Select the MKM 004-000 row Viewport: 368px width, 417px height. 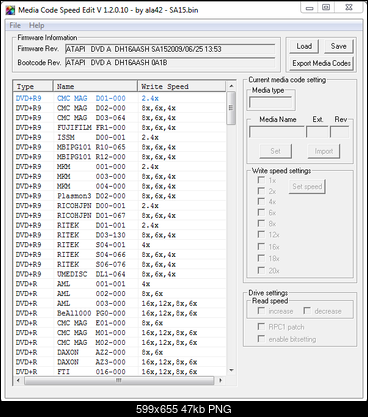(120, 186)
